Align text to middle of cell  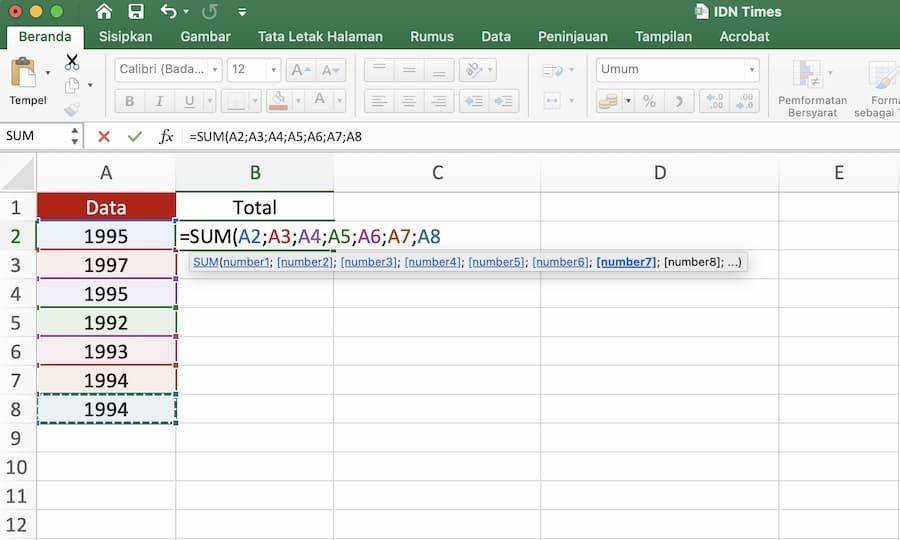[x=409, y=70]
